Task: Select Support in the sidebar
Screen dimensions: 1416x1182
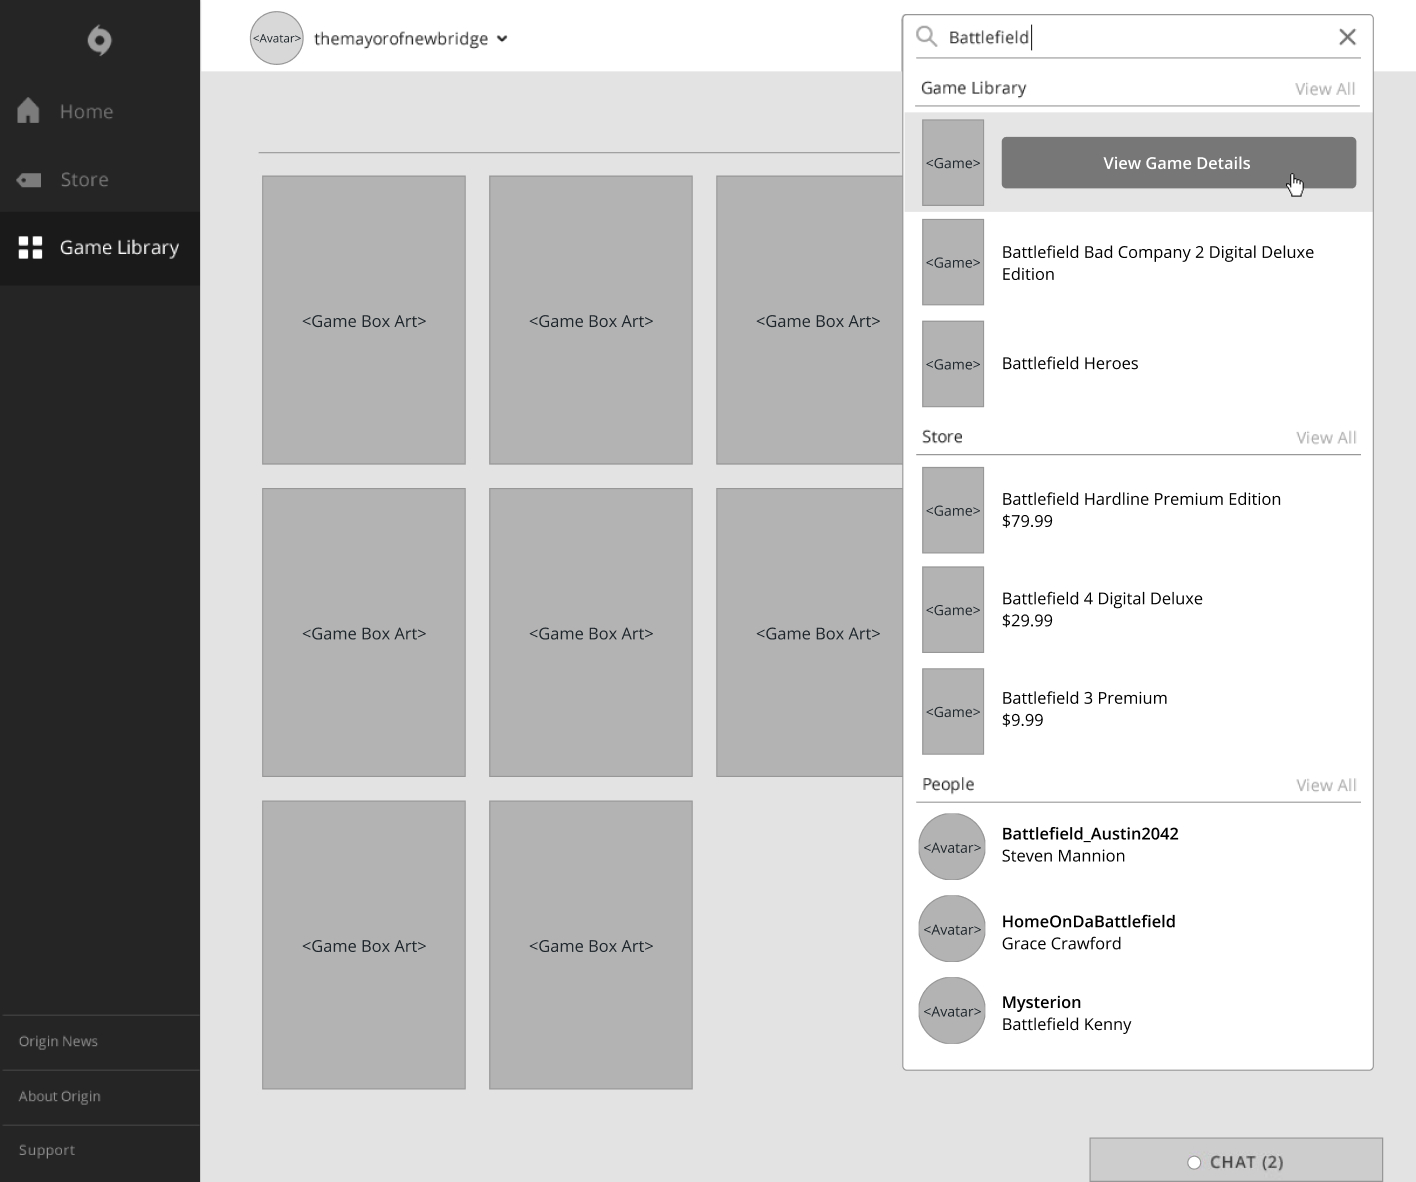Action: pyautogui.click(x=47, y=1151)
